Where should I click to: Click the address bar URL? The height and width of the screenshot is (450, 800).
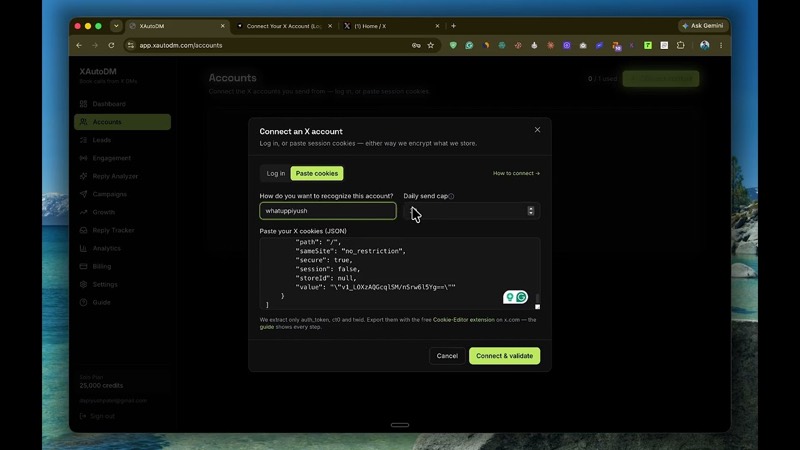[x=181, y=45]
